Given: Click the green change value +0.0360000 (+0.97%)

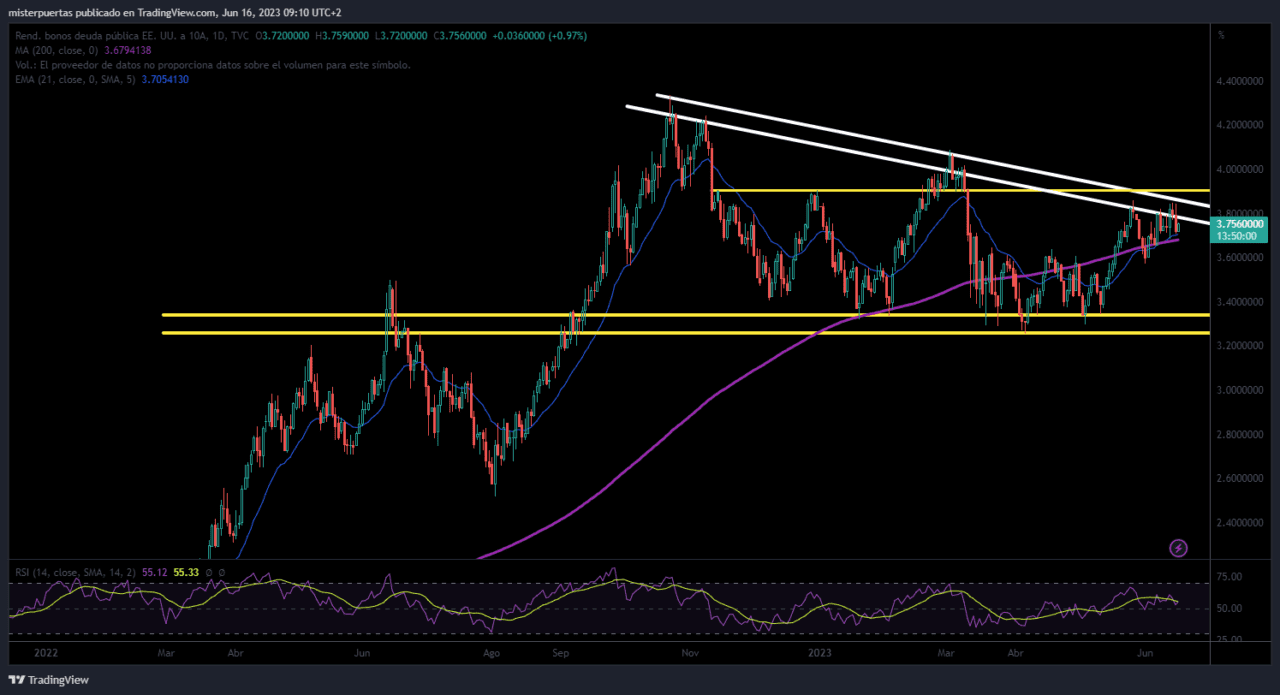Looking at the screenshot, I should pyautogui.click(x=540, y=36).
